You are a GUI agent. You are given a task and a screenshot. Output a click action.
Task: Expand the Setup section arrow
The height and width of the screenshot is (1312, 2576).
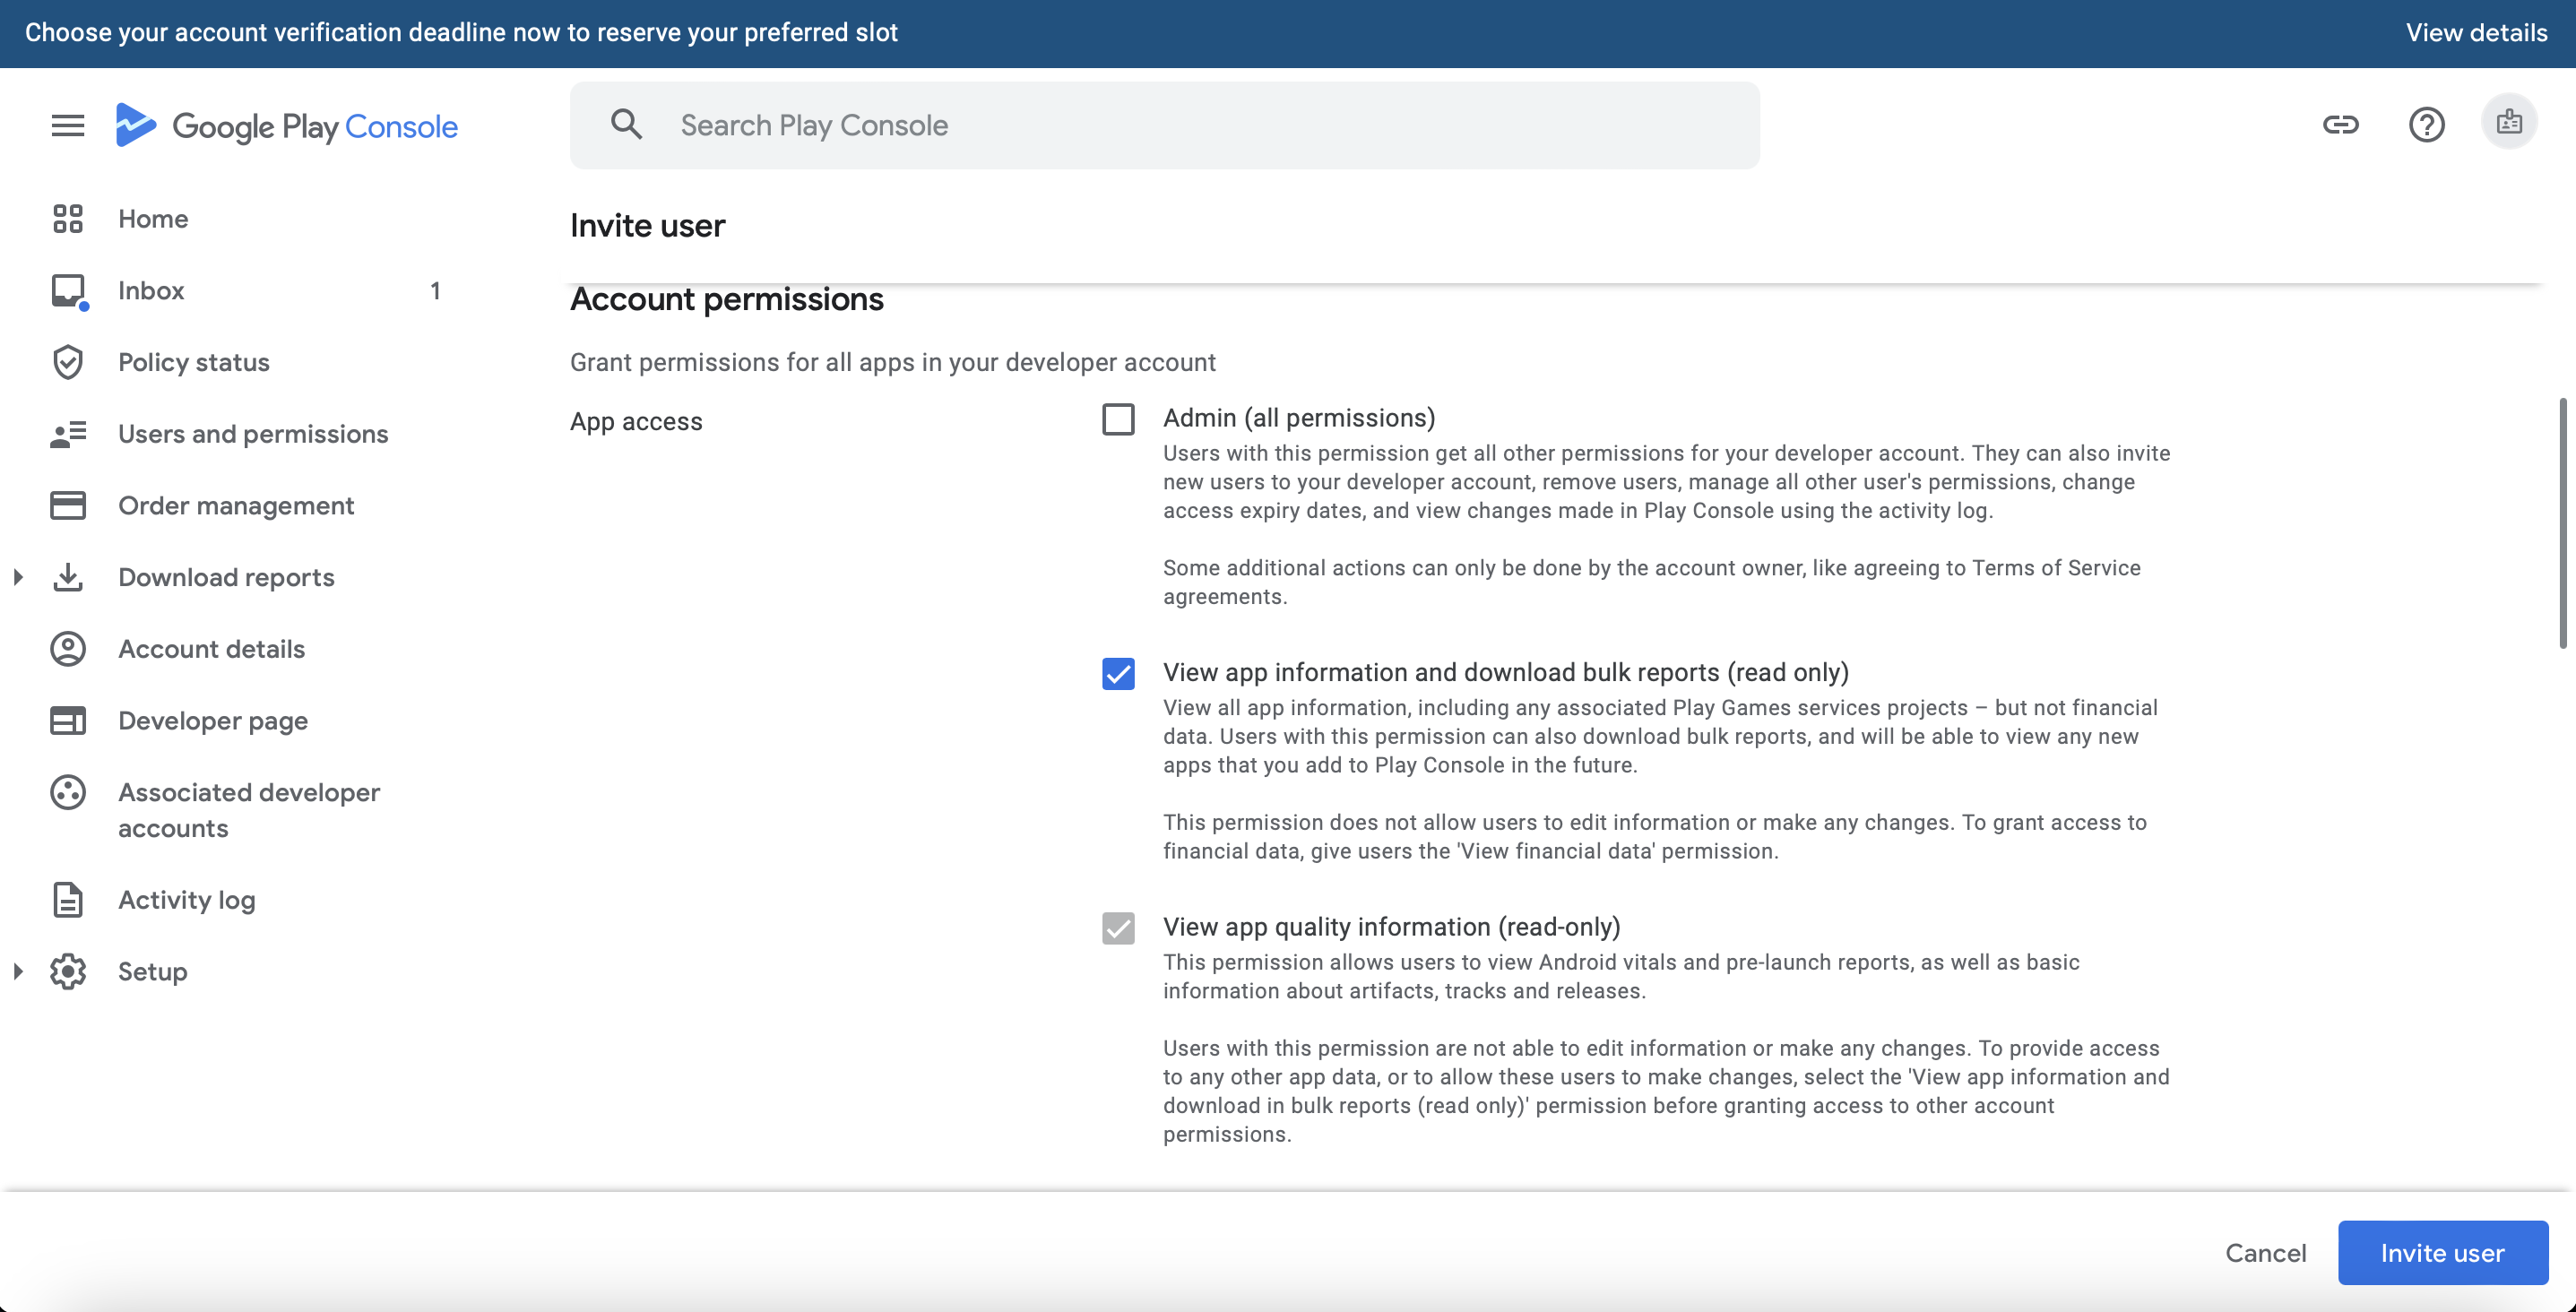[x=18, y=971]
